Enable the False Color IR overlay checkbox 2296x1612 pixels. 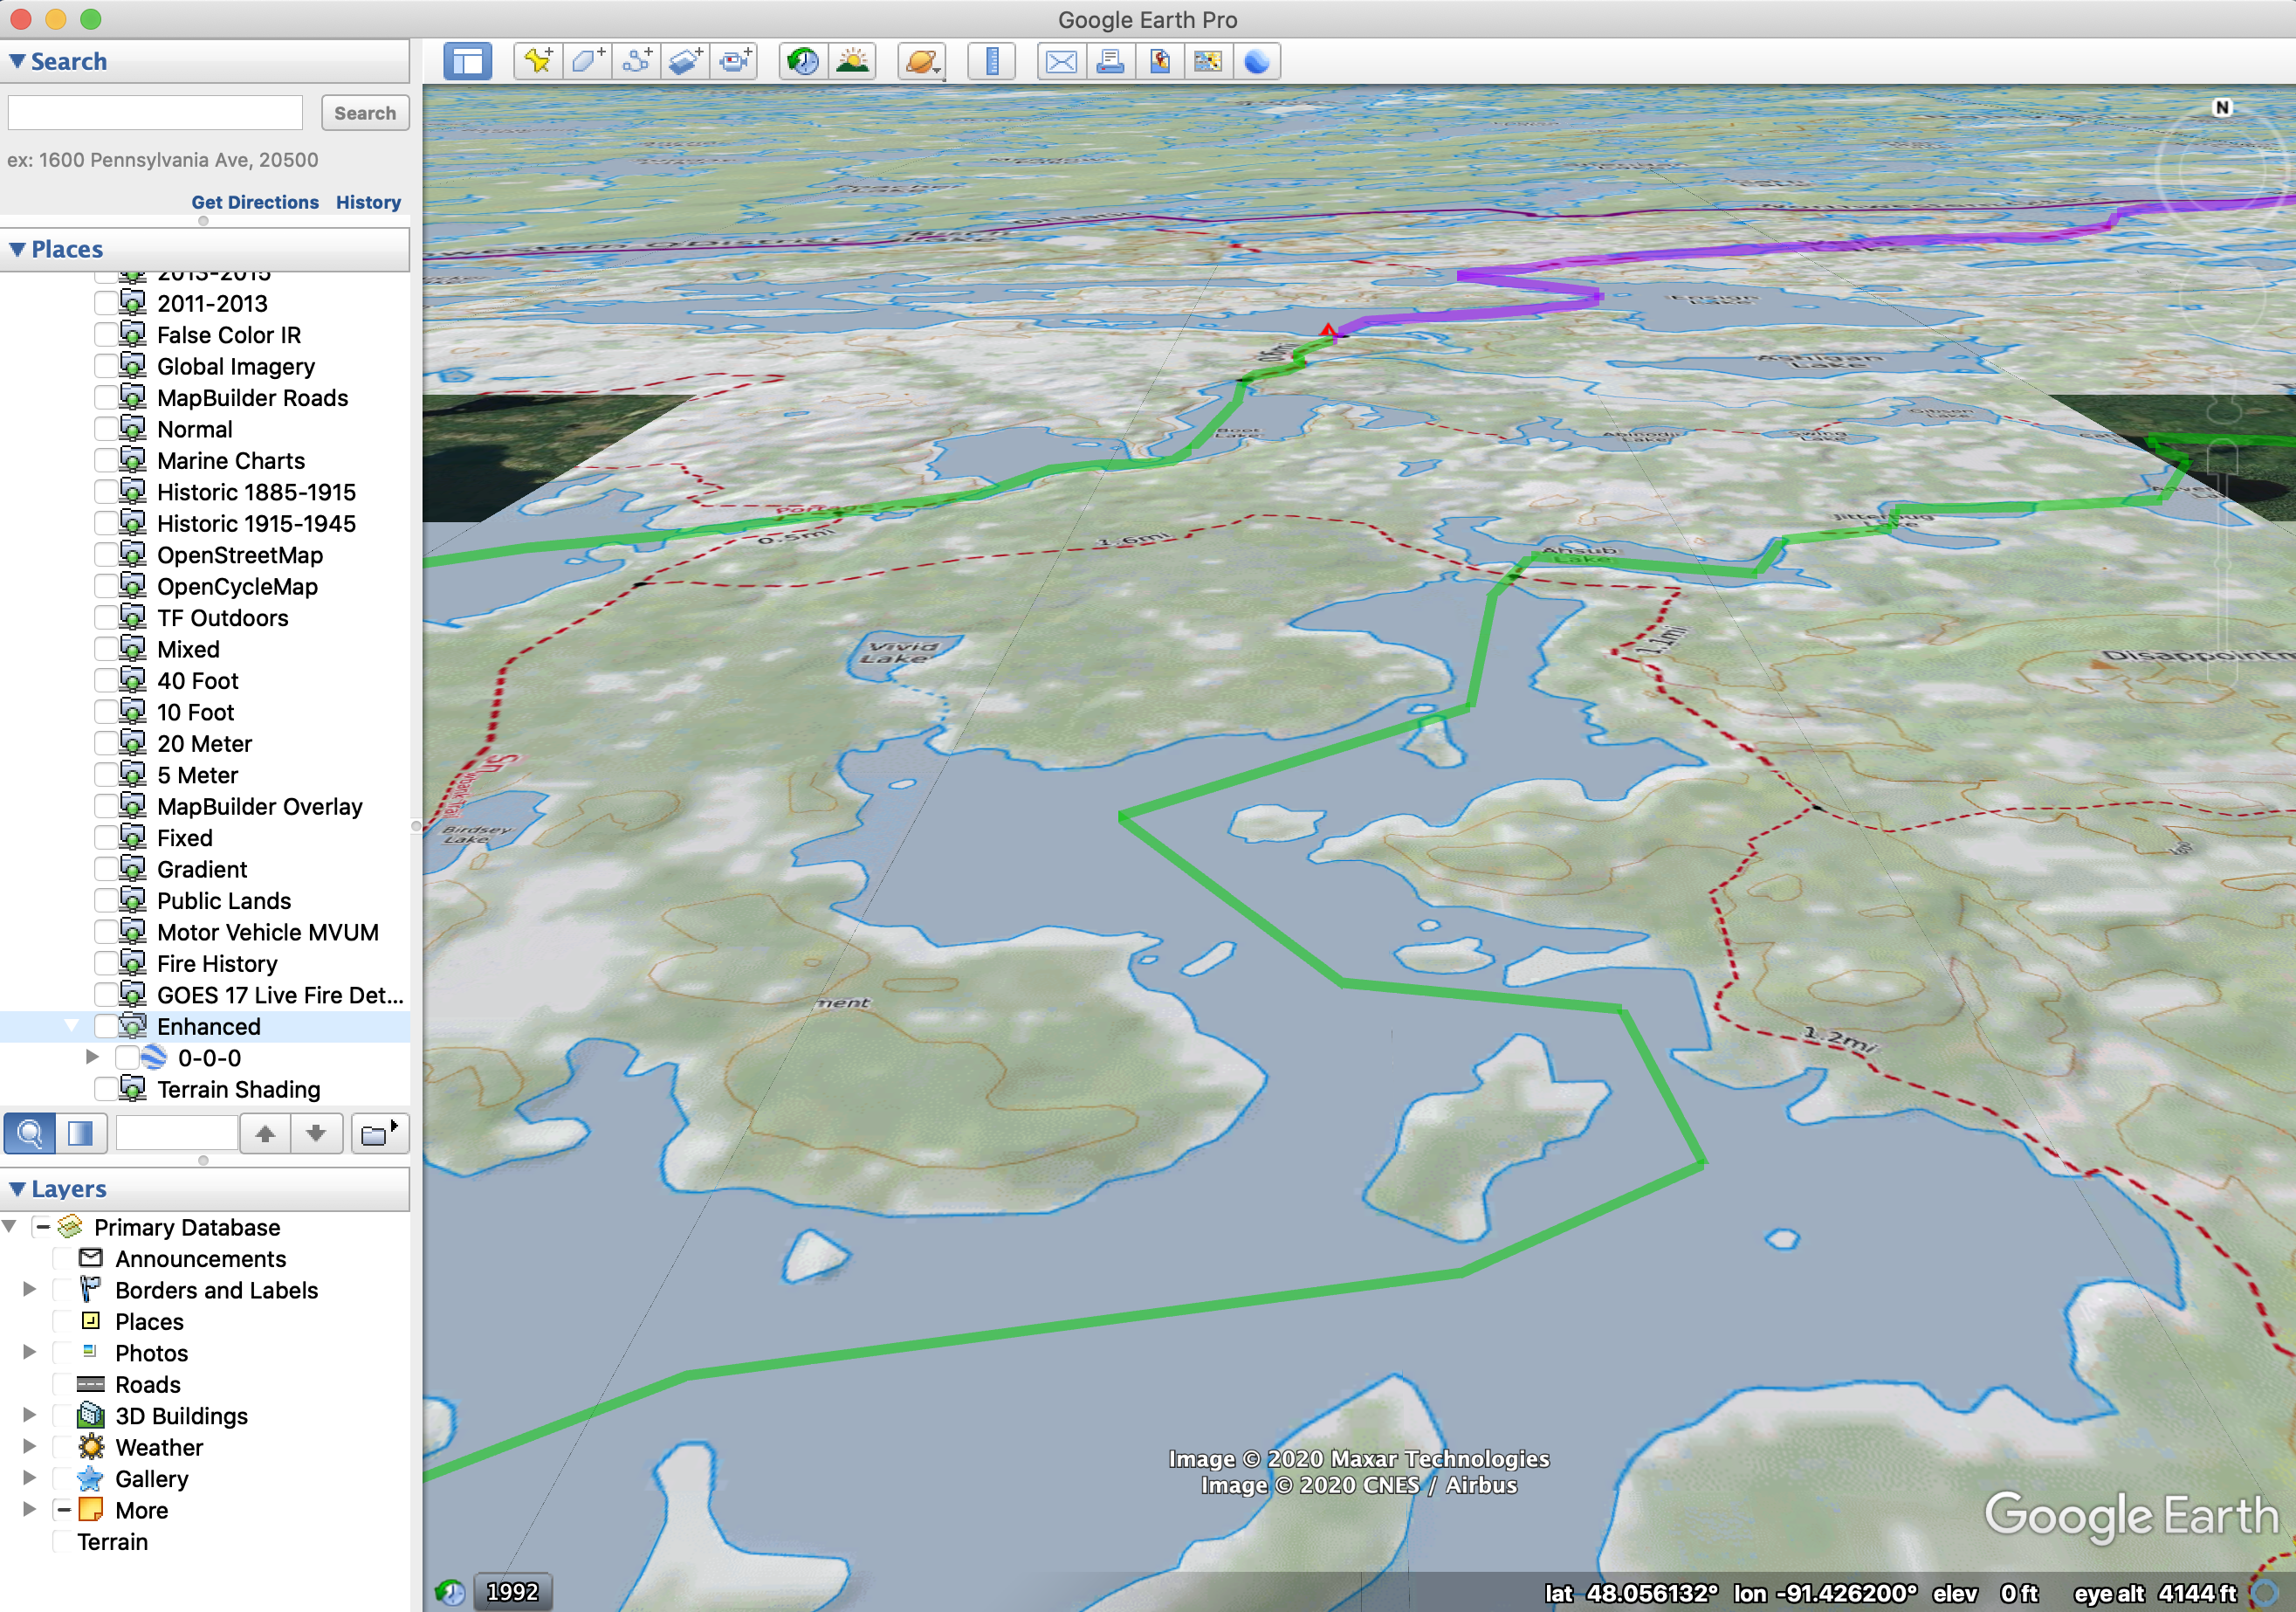click(x=104, y=335)
